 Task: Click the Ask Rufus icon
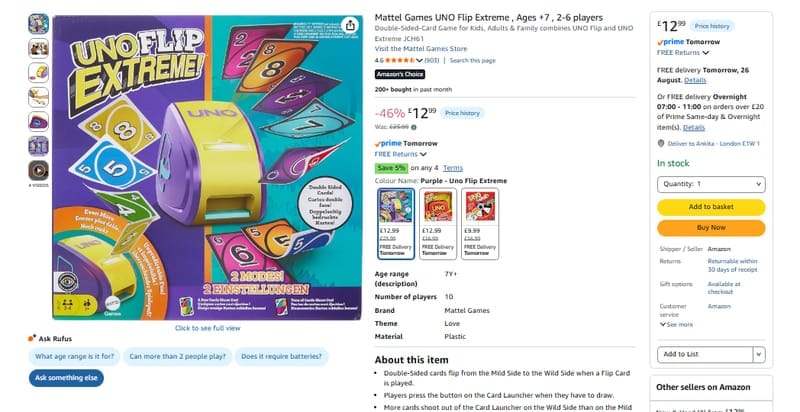tap(32, 338)
